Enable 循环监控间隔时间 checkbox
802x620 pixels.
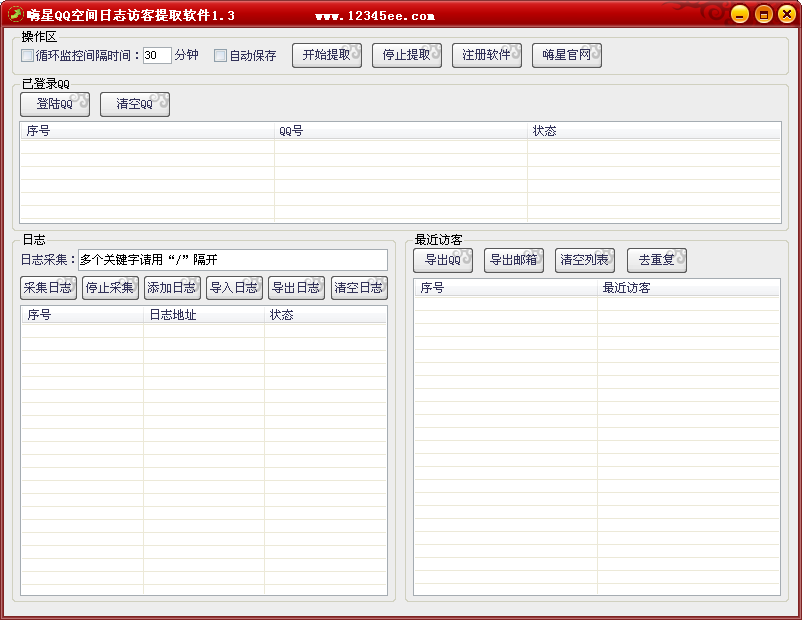pos(27,55)
